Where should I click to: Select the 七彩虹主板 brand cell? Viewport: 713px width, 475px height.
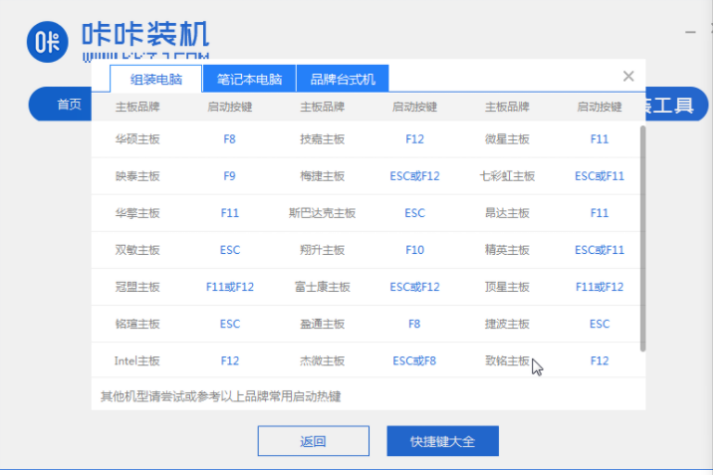507,176
